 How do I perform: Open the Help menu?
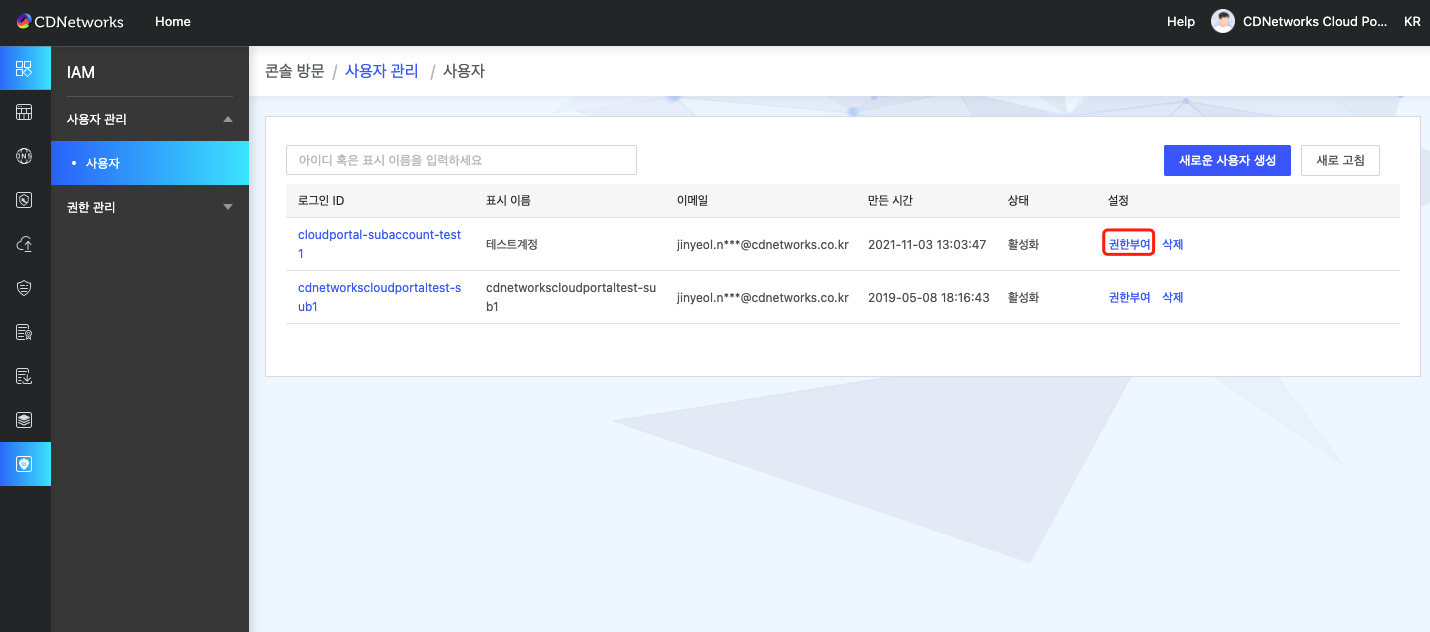pos(1180,21)
